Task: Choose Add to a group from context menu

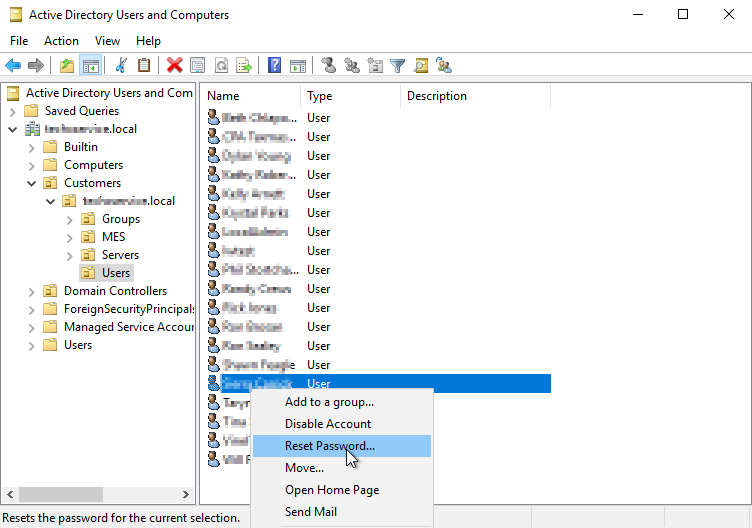Action: (342, 402)
